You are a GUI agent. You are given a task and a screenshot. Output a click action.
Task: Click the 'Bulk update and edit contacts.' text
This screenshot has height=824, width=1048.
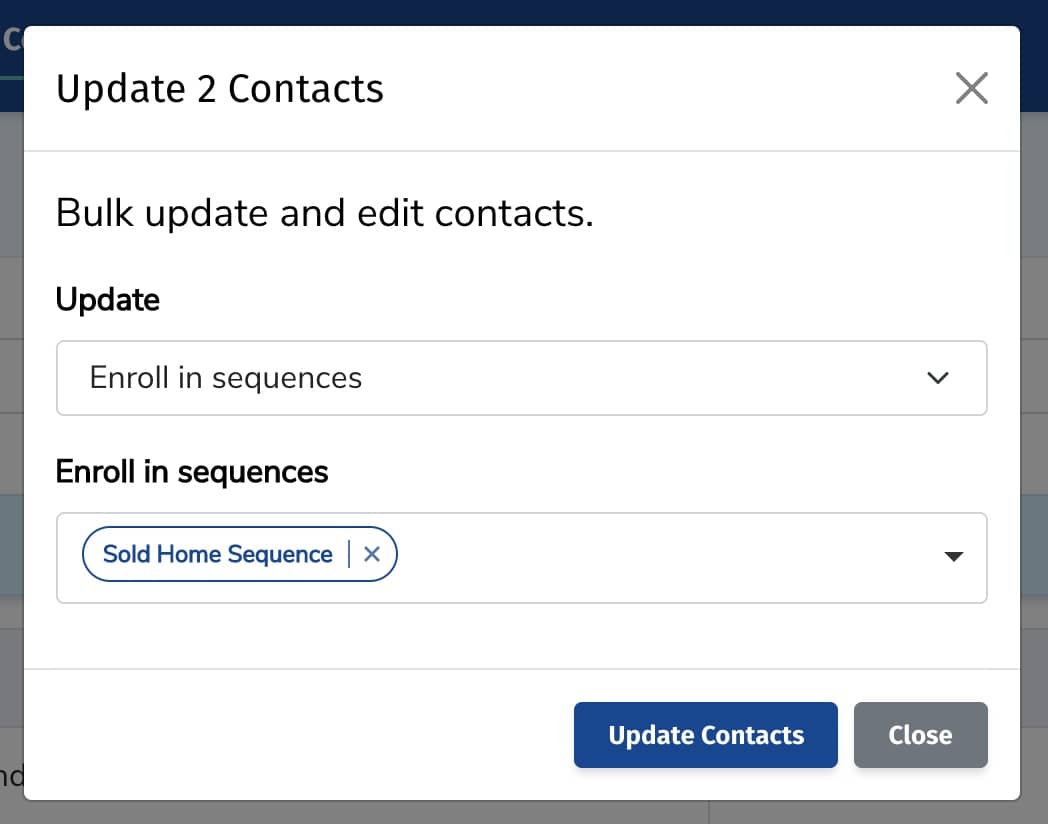[325, 213]
